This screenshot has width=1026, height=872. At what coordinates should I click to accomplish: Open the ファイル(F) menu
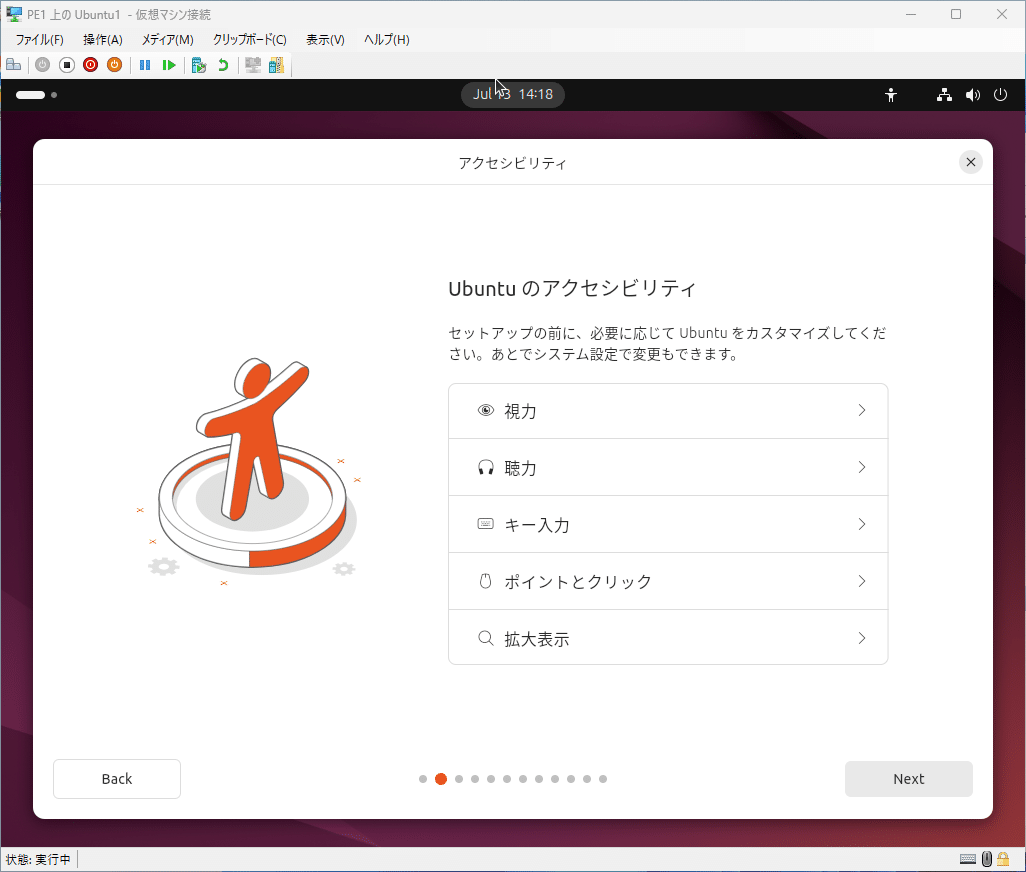(x=39, y=40)
